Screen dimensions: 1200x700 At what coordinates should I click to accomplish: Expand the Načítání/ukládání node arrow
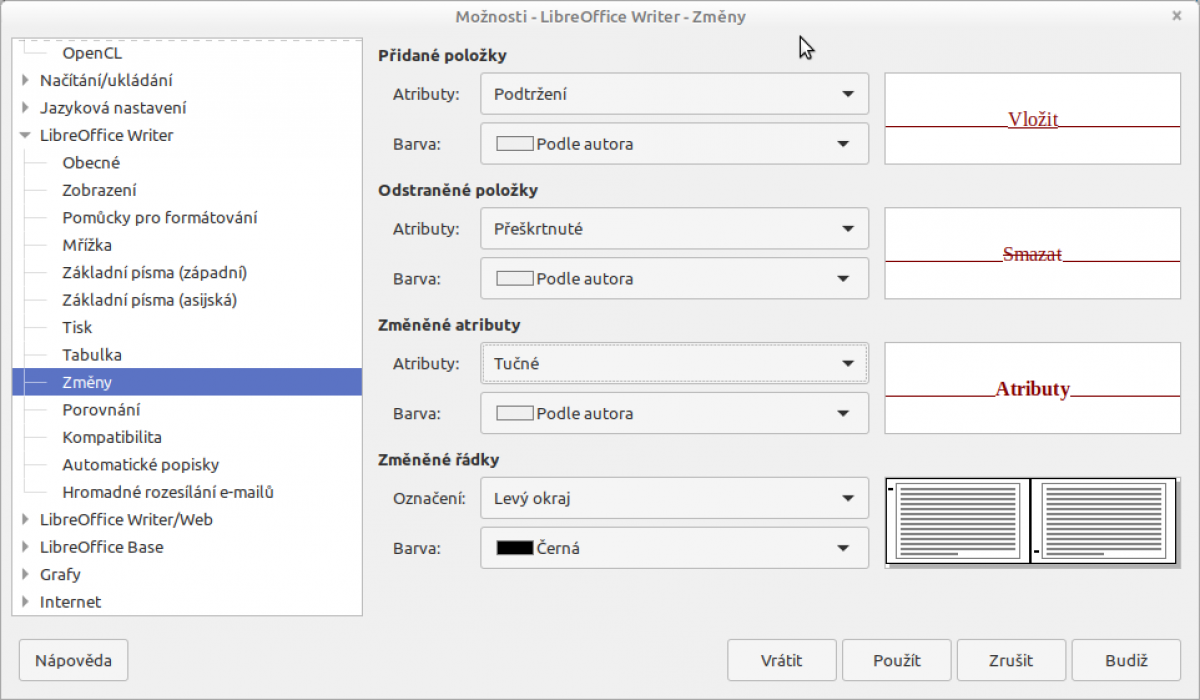26,80
